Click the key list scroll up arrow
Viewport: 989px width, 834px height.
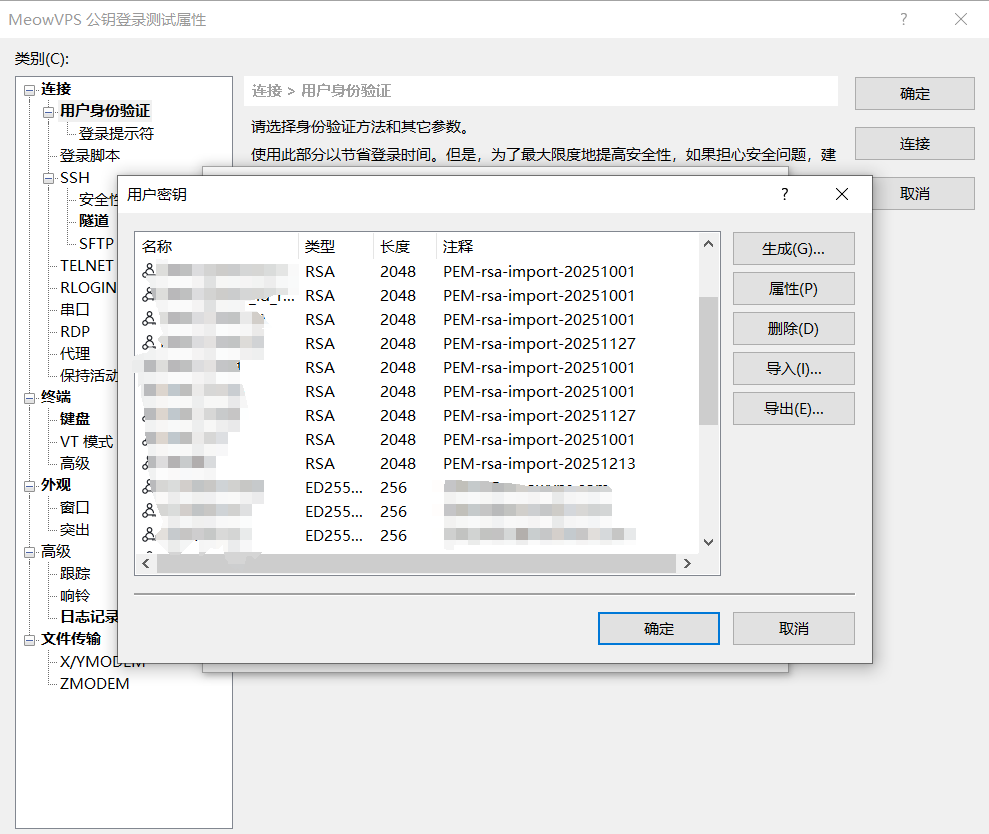[708, 244]
